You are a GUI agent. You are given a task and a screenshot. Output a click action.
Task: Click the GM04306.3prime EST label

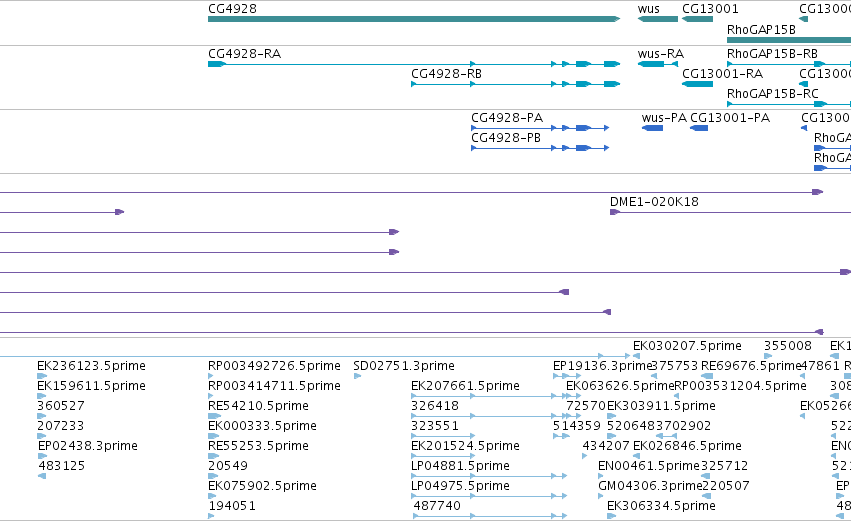click(x=650, y=486)
